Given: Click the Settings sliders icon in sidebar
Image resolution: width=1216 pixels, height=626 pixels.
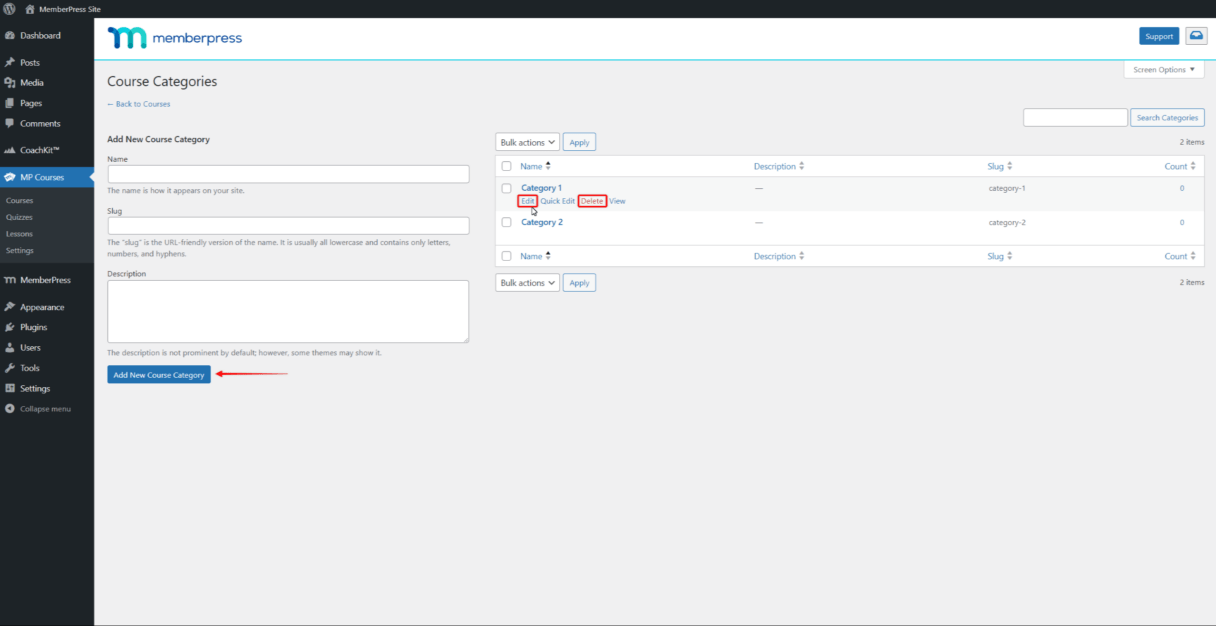Looking at the screenshot, I should [x=10, y=388].
